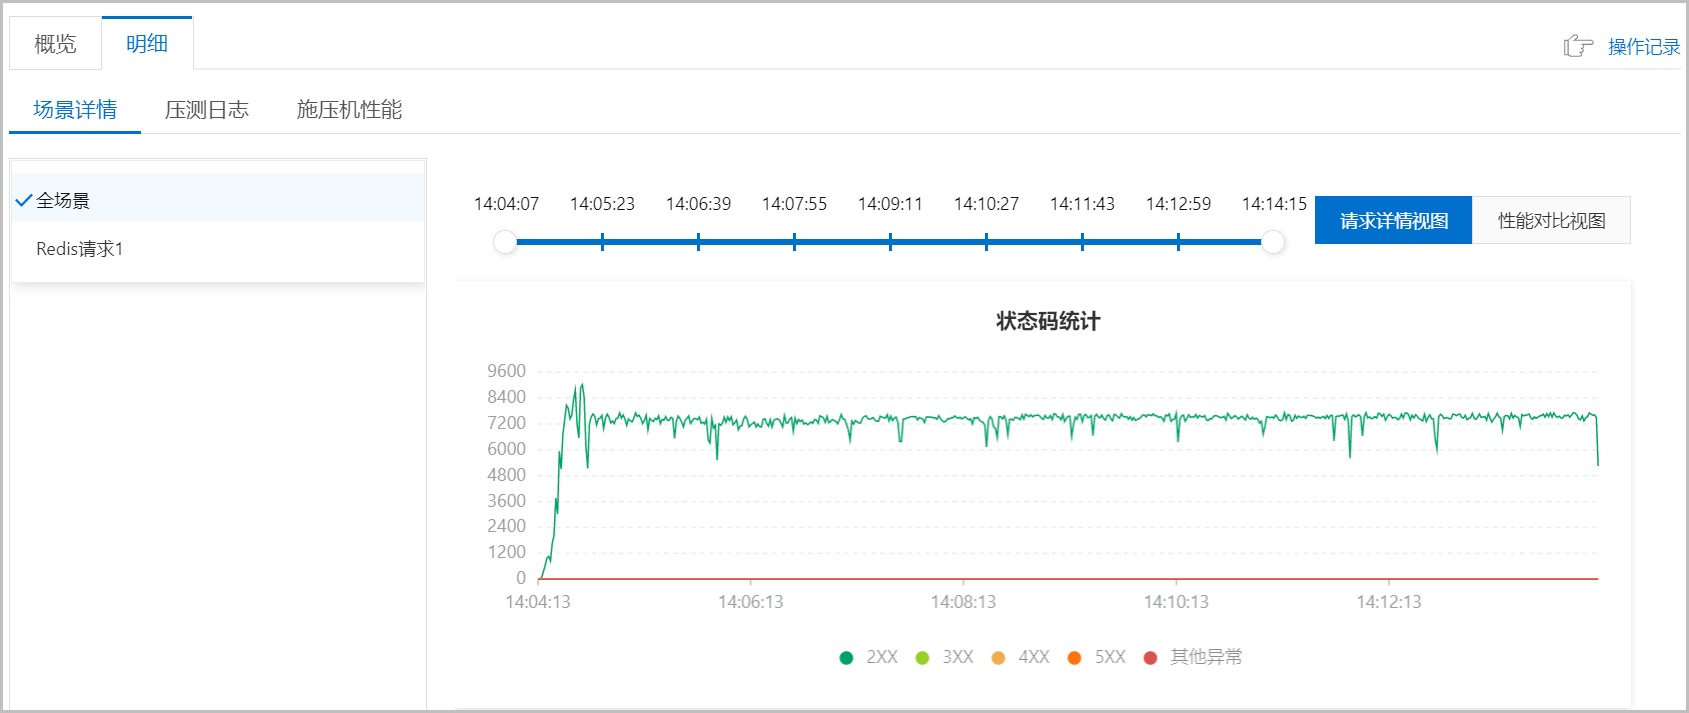The height and width of the screenshot is (713, 1689).
Task: Click the pointing hand icon beside 操作记录
Action: coord(1578,46)
